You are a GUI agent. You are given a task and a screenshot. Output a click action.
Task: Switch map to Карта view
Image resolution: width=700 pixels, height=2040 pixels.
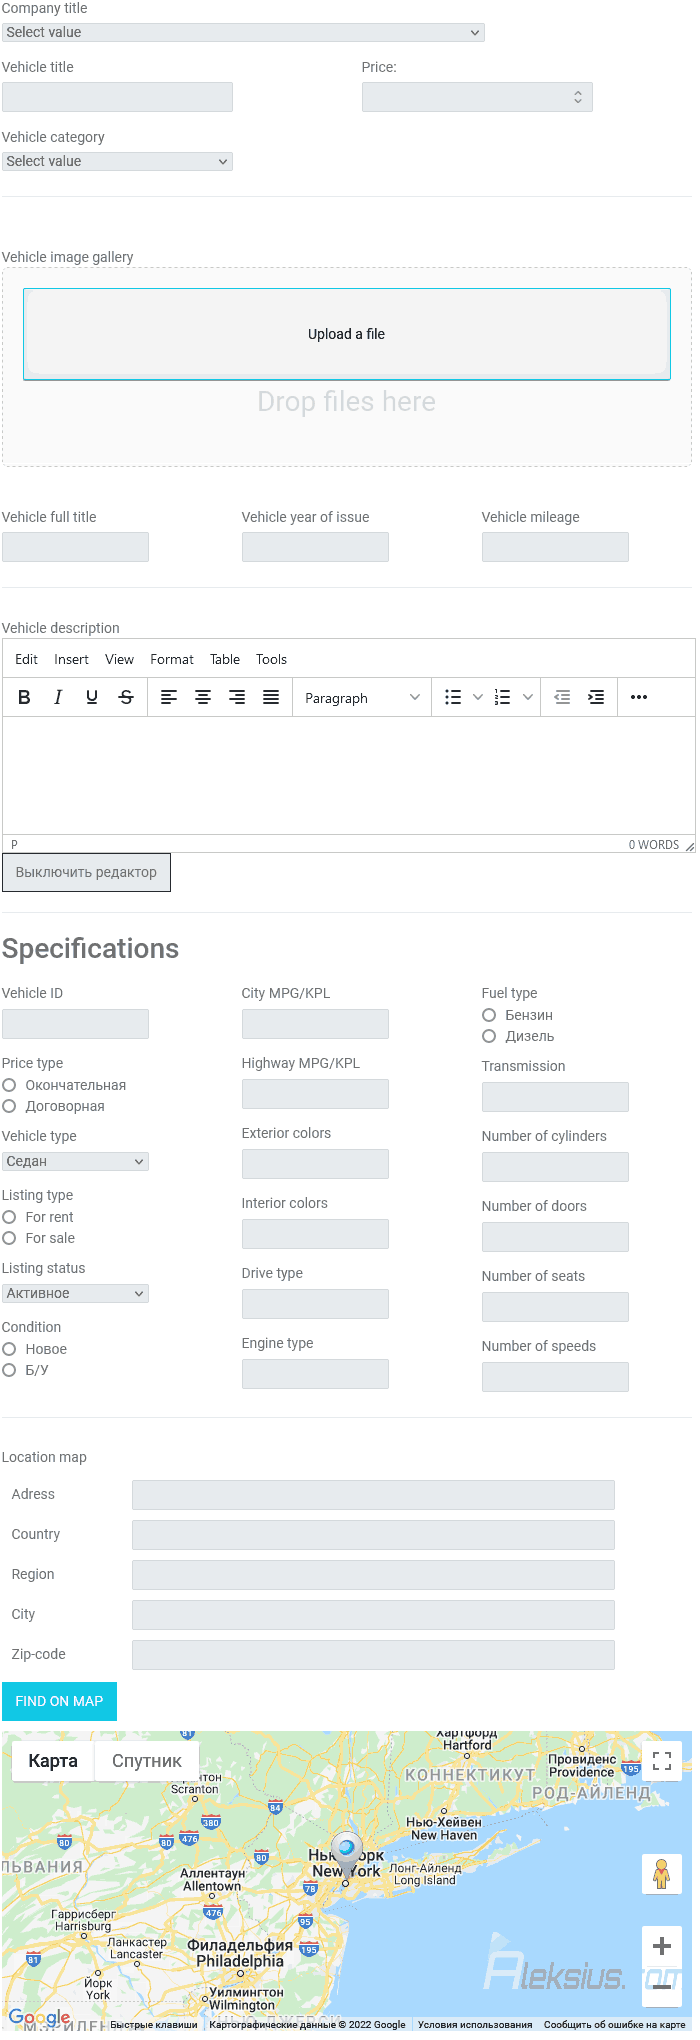53,1761
